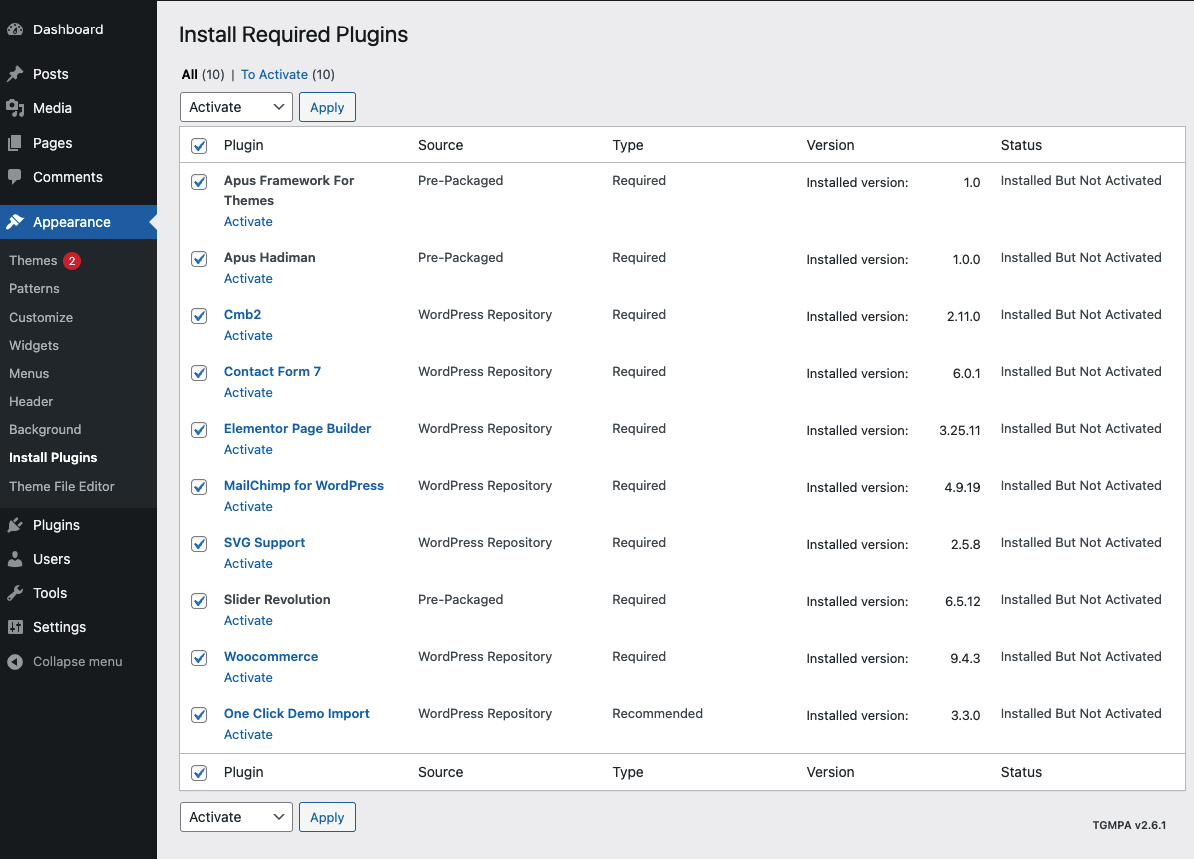Click the Posts pushpin icon
The height and width of the screenshot is (859, 1194).
[x=15, y=74]
